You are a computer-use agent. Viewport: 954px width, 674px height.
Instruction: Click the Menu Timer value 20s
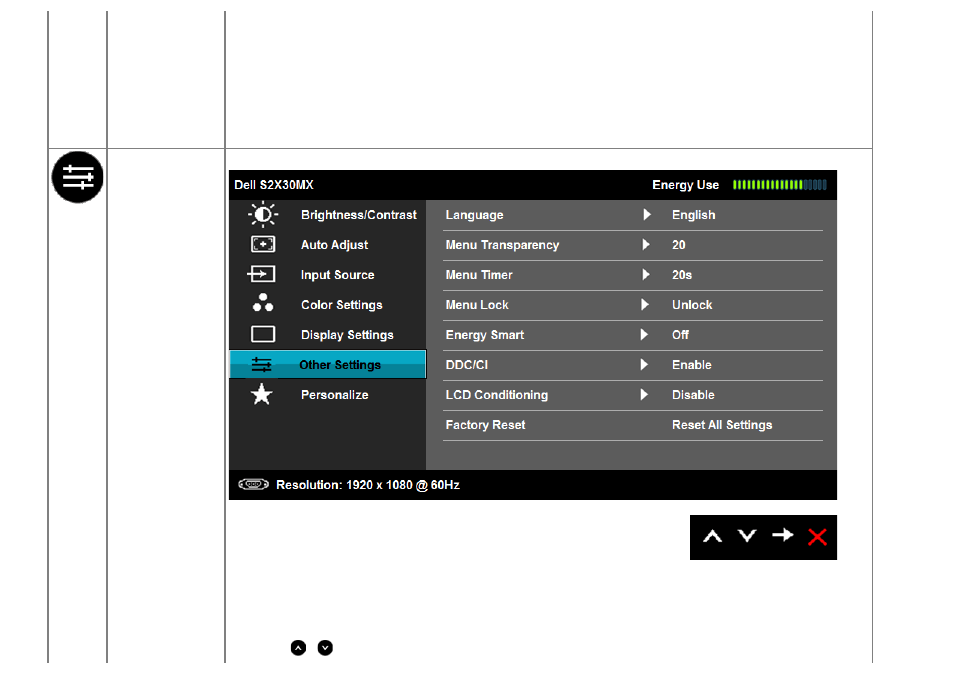[x=682, y=275]
